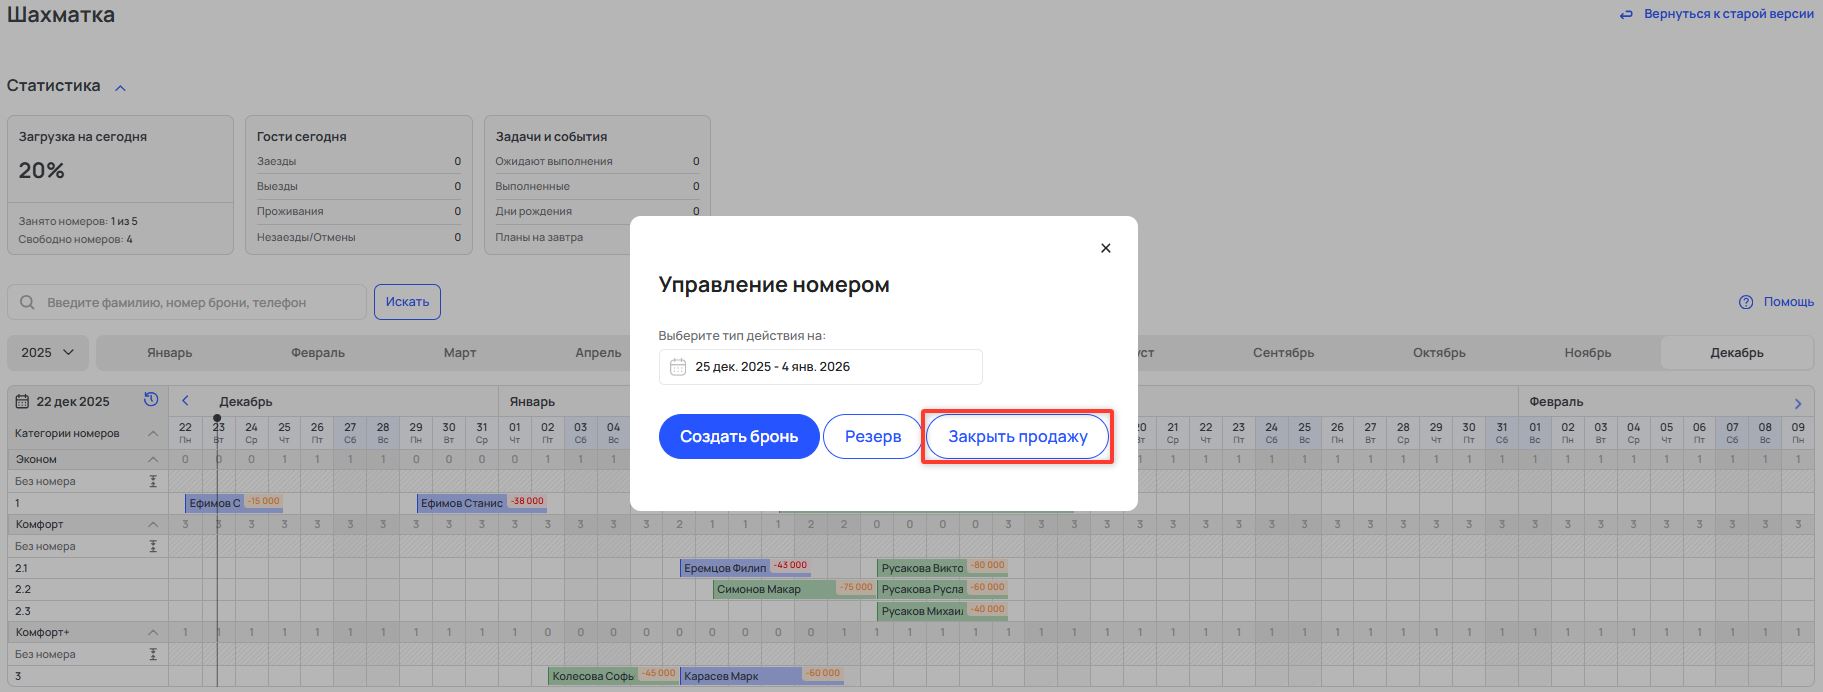Click the Резерв button

pos(872,437)
